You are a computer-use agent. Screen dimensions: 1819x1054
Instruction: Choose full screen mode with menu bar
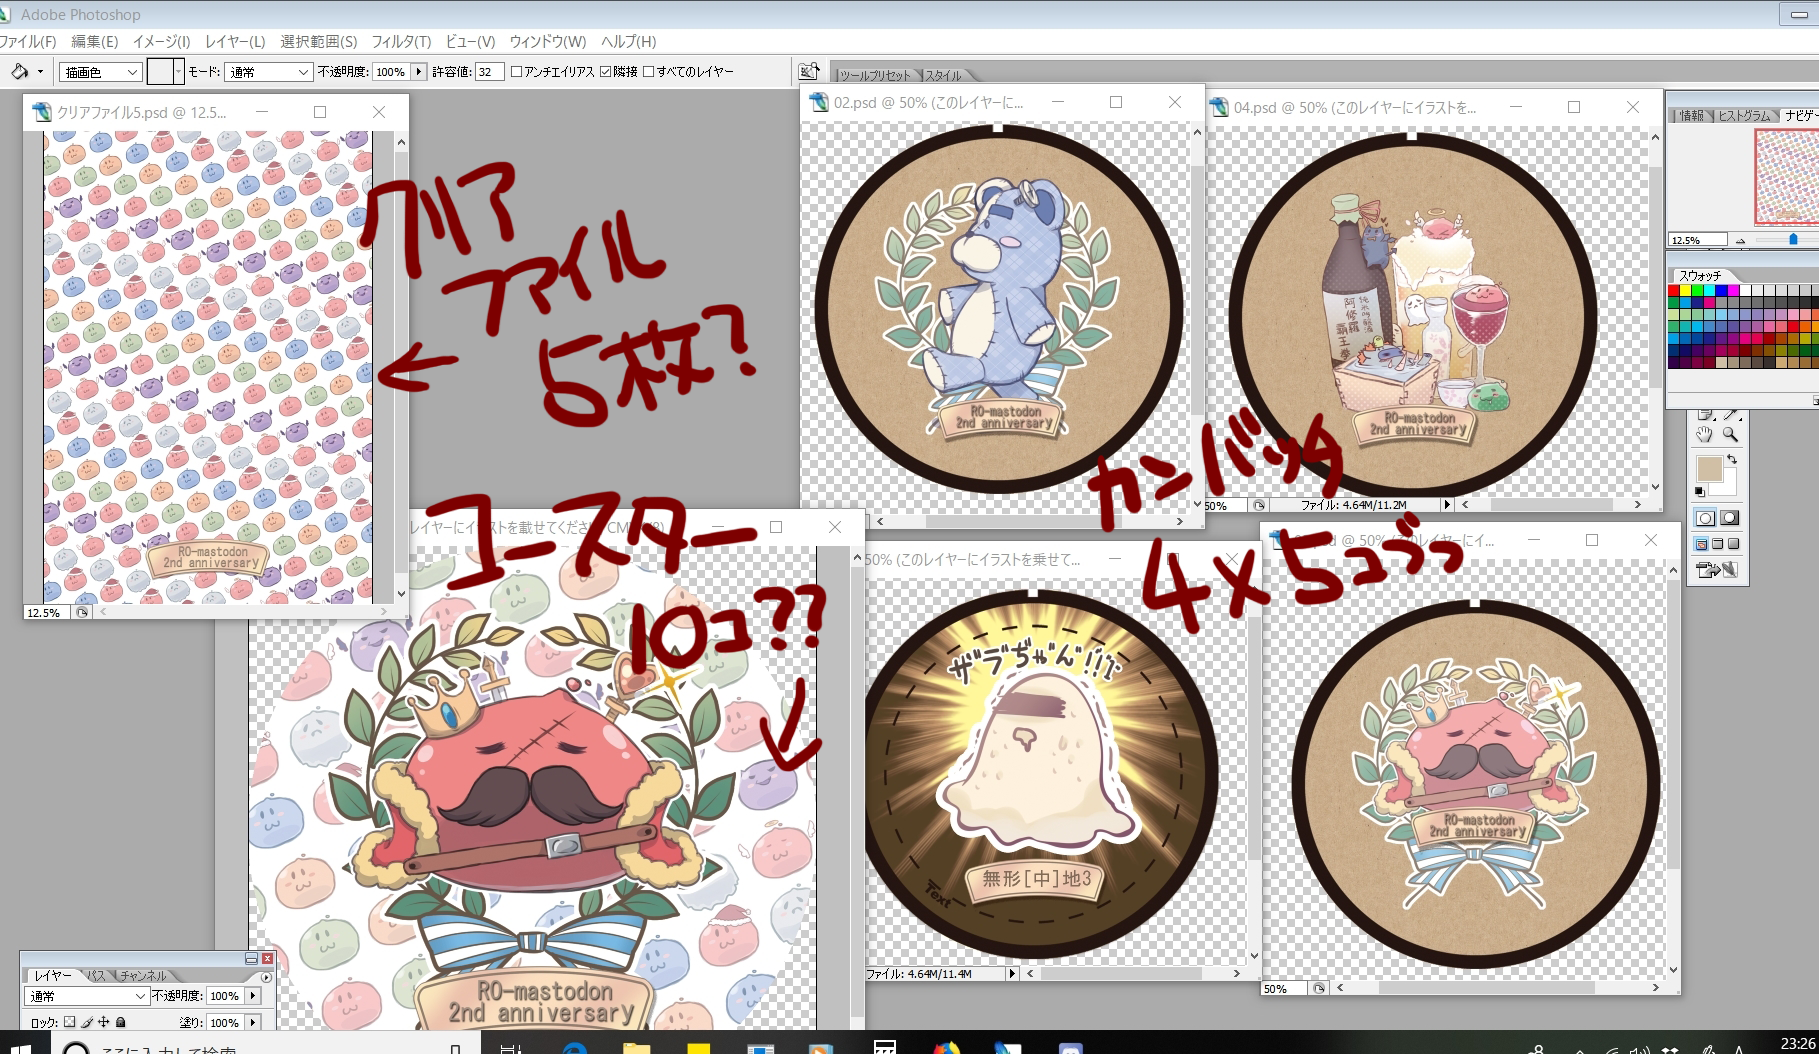1717,544
